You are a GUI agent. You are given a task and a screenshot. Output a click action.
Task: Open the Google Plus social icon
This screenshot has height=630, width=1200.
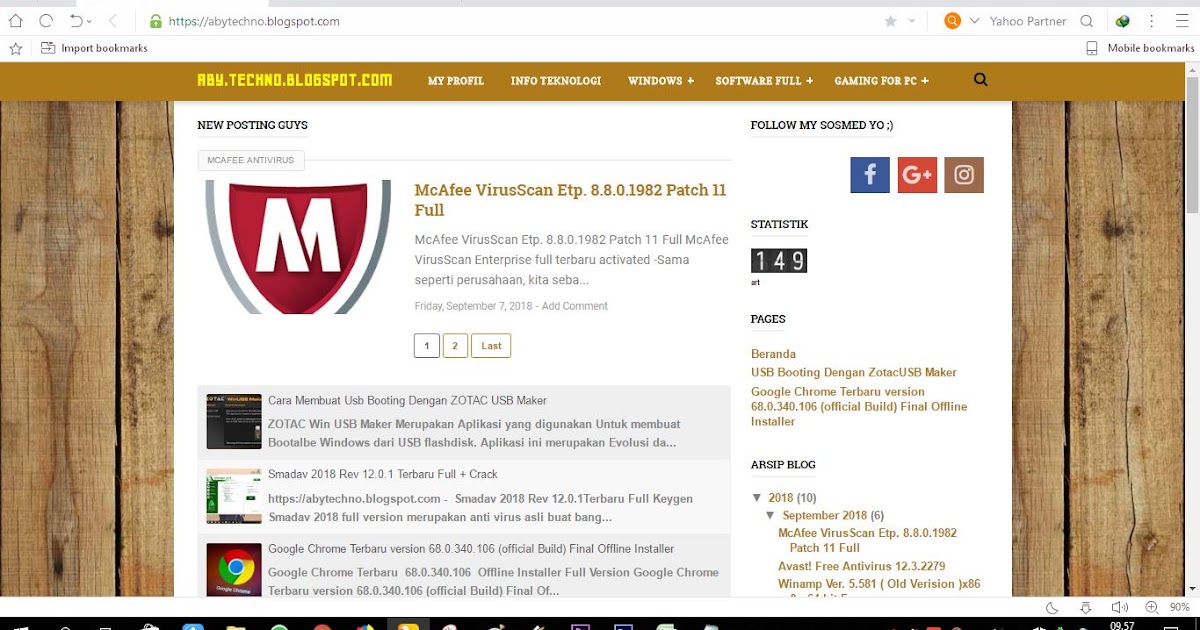(x=917, y=175)
